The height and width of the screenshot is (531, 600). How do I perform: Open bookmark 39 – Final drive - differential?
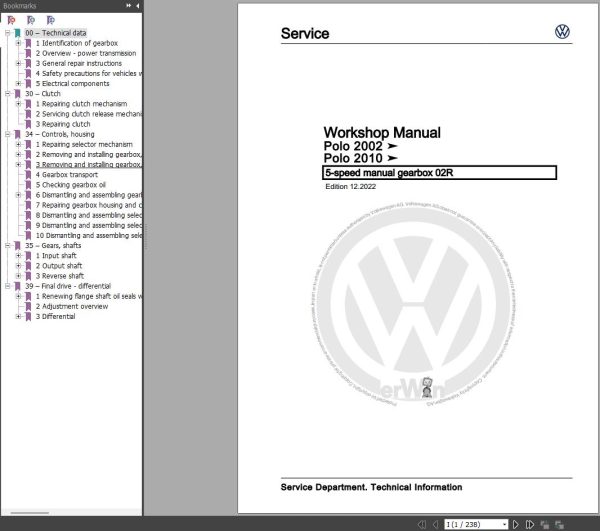tap(68, 286)
